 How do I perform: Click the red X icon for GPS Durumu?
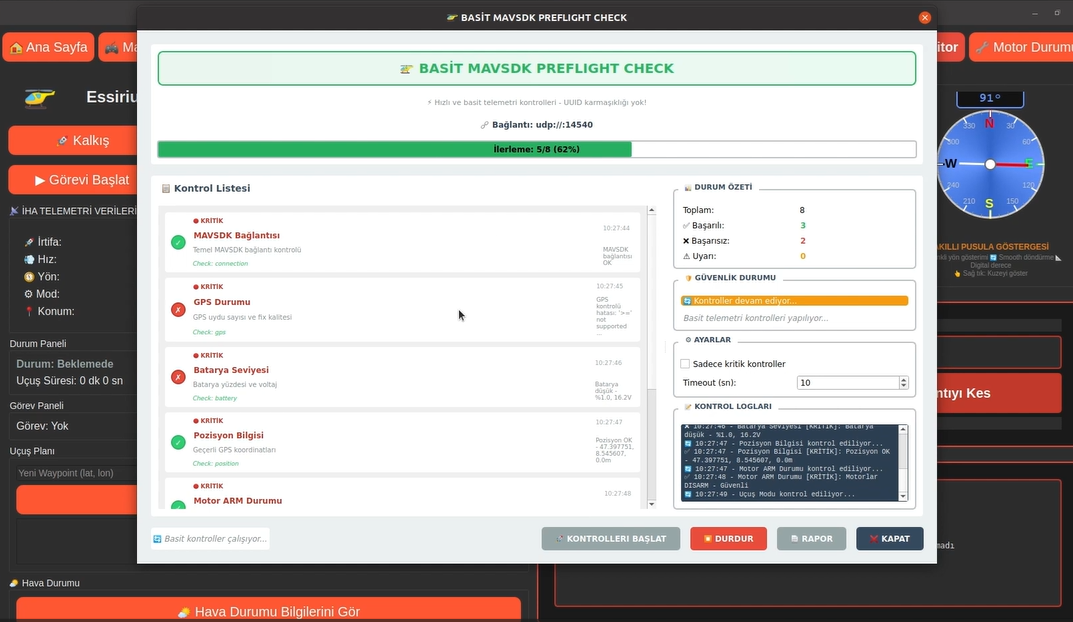[178, 310]
